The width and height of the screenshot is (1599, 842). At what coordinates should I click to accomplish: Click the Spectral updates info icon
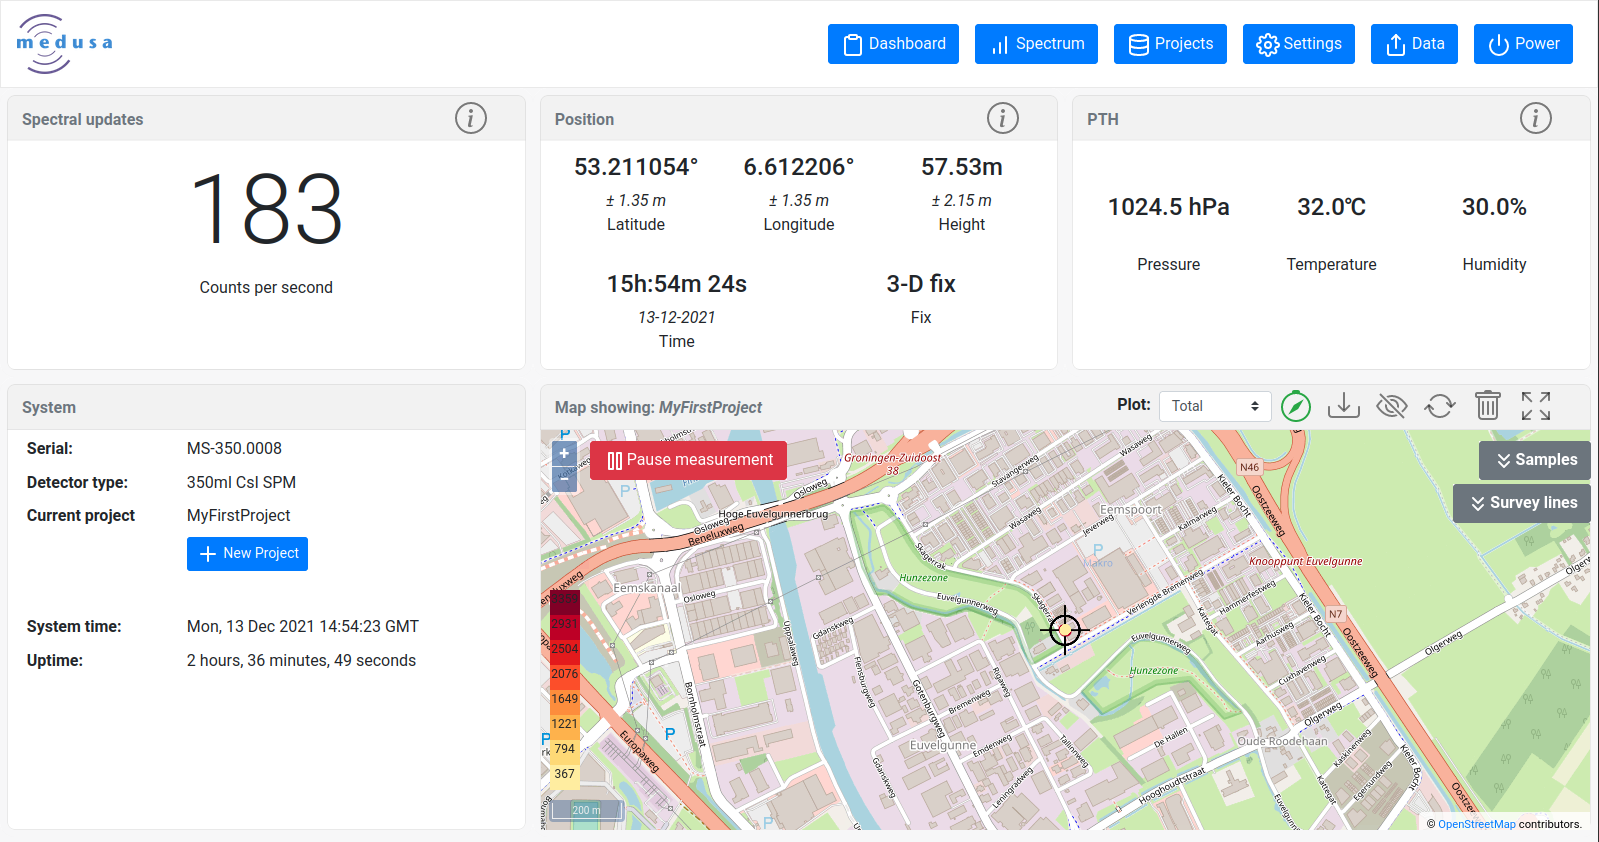tap(471, 118)
